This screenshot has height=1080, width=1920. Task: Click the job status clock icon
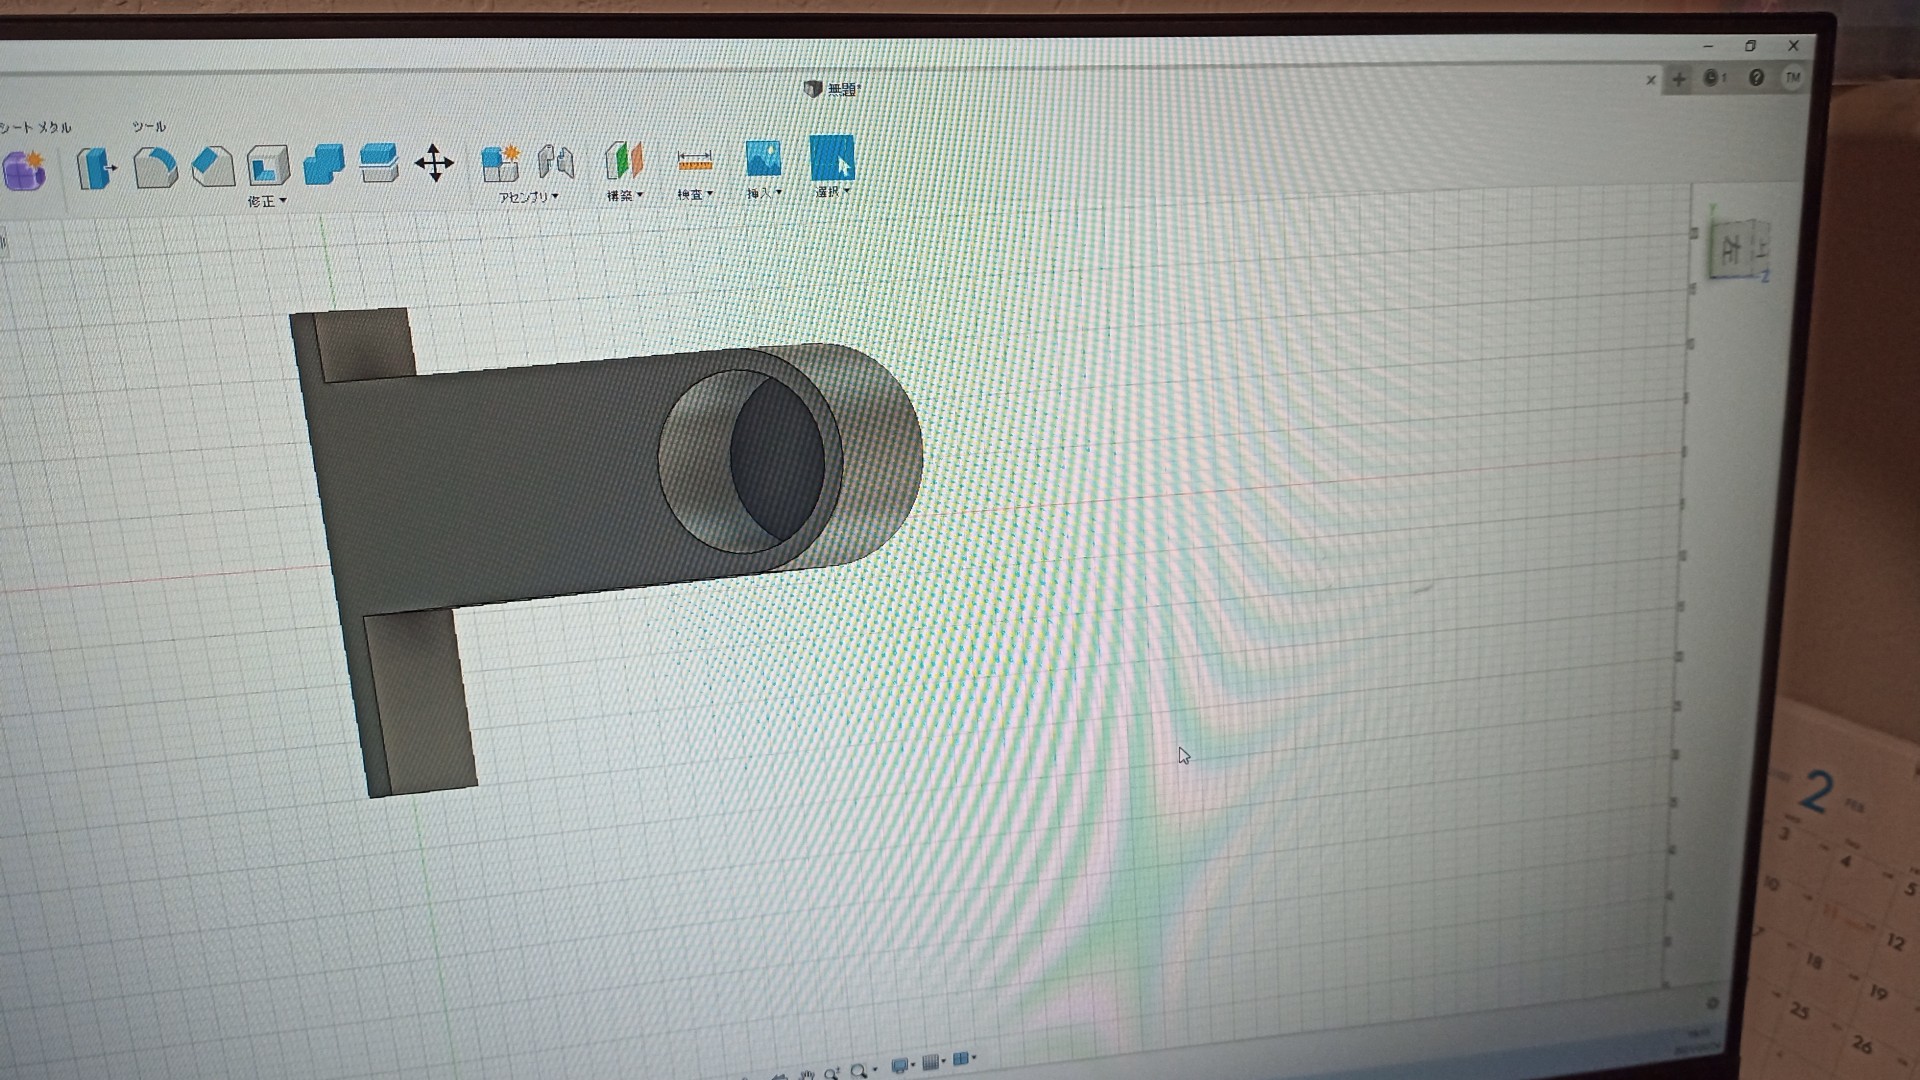pyautogui.click(x=1712, y=78)
